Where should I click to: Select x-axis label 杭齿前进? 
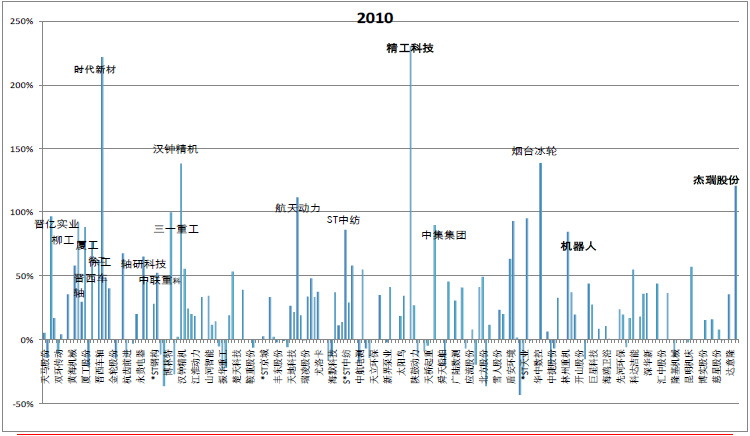tap(128, 367)
